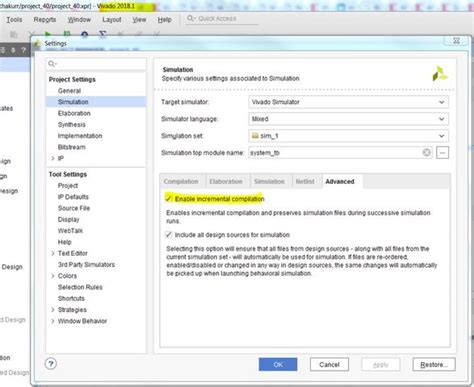Select Bitstream settings
The height and width of the screenshot is (387, 474).
pyautogui.click(x=72, y=147)
